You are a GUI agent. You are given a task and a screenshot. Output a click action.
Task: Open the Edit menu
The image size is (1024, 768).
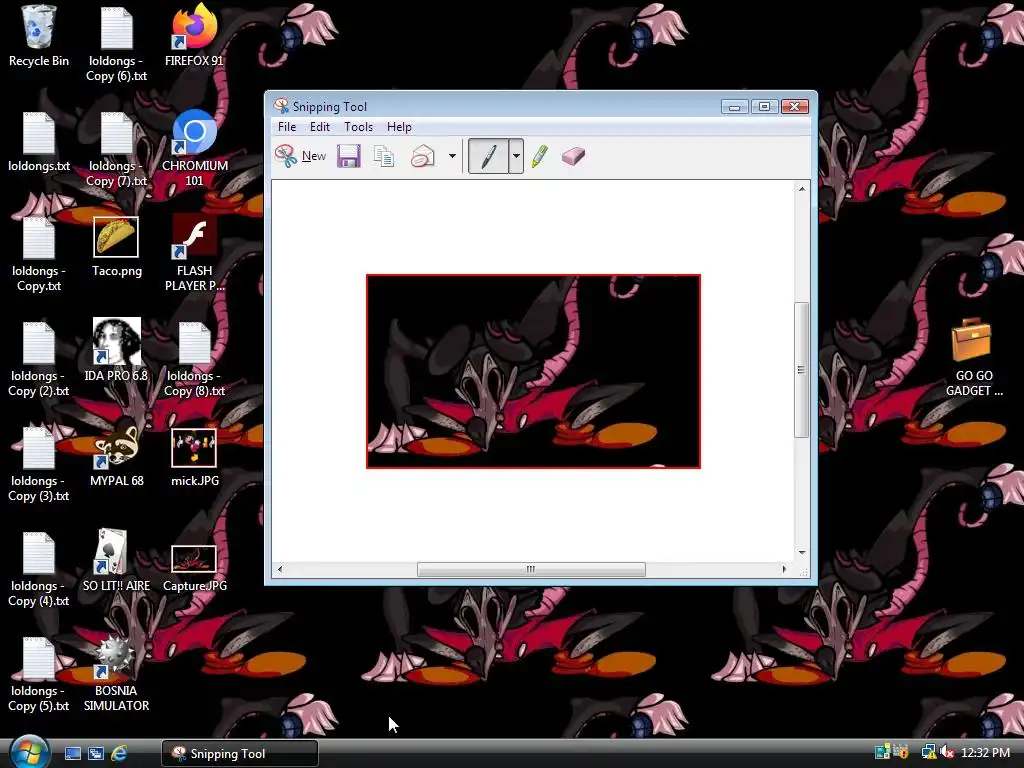click(319, 127)
